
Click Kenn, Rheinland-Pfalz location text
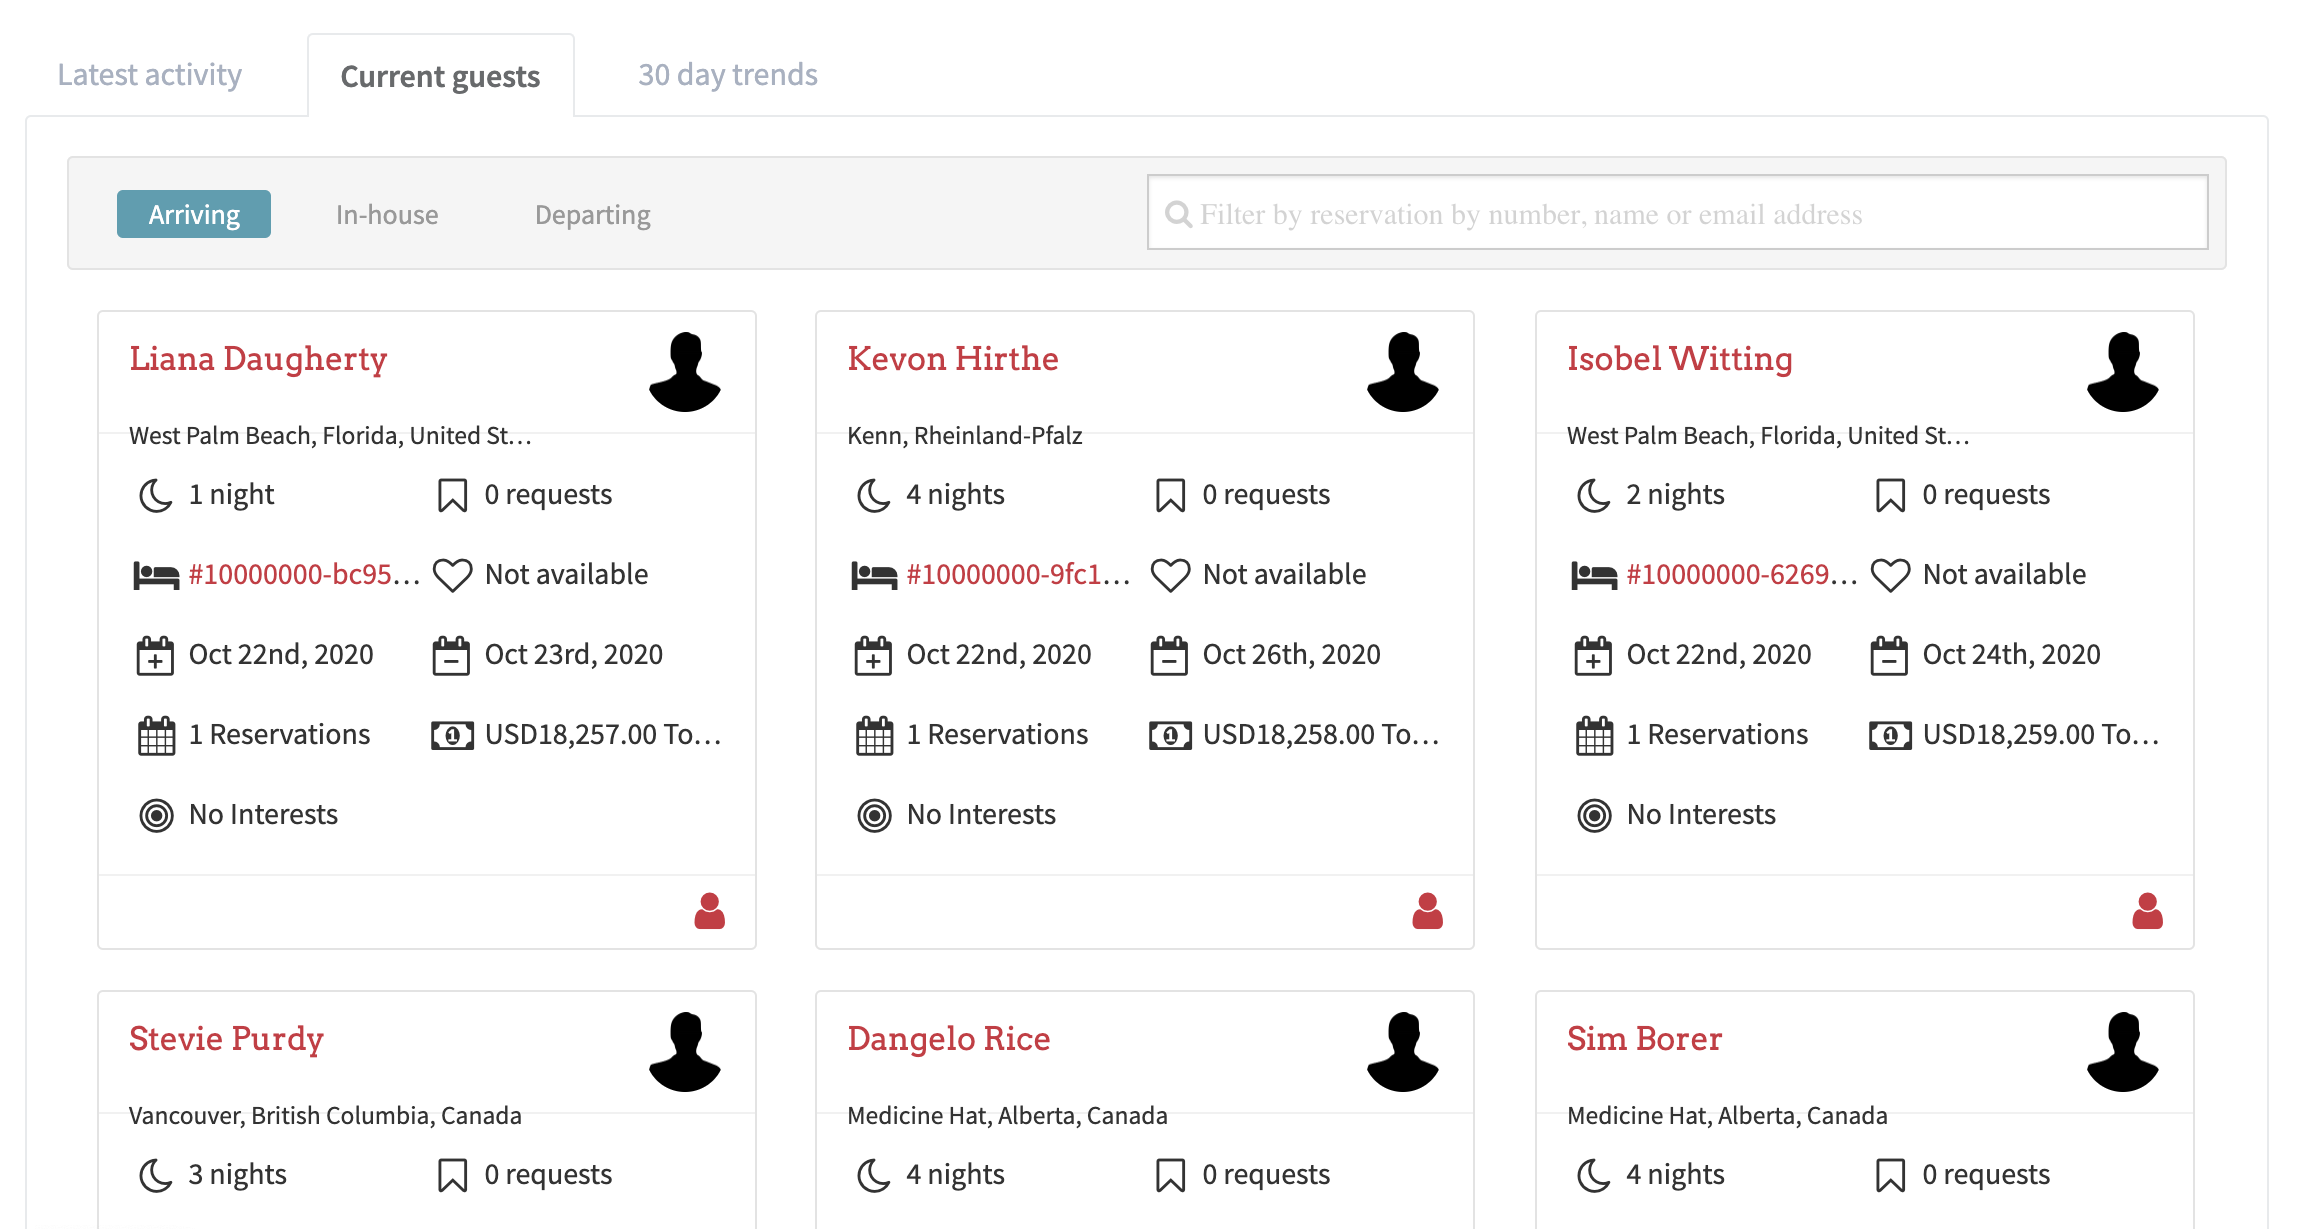[x=965, y=435]
